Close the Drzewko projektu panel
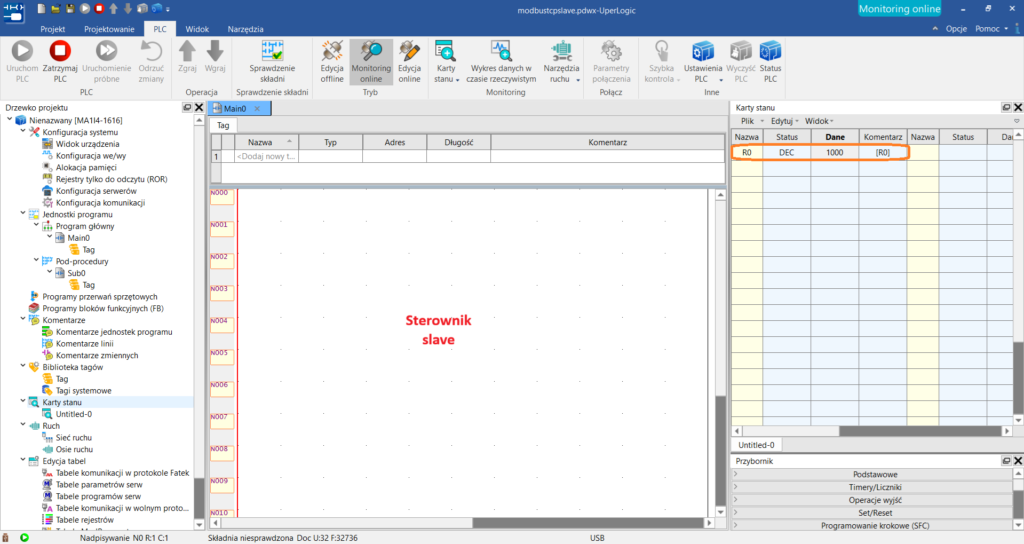 click(199, 107)
